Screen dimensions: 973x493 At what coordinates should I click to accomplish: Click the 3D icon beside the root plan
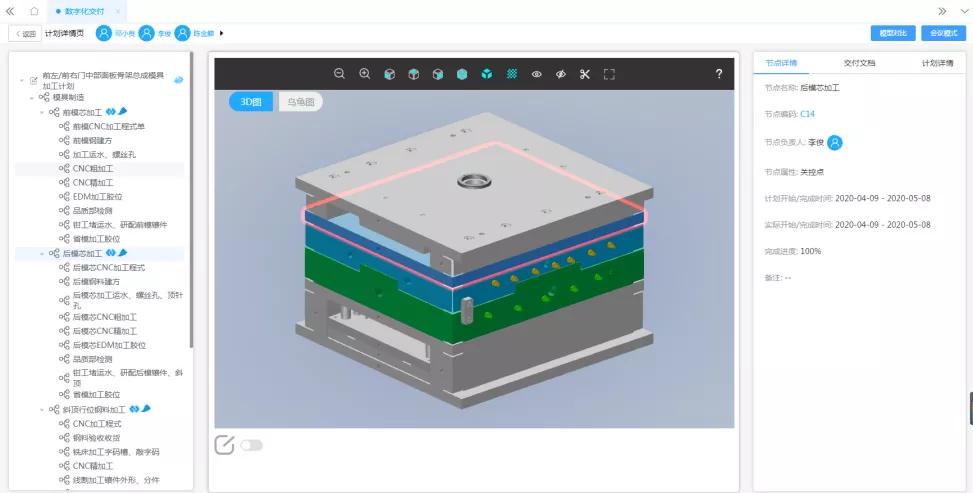coord(179,79)
